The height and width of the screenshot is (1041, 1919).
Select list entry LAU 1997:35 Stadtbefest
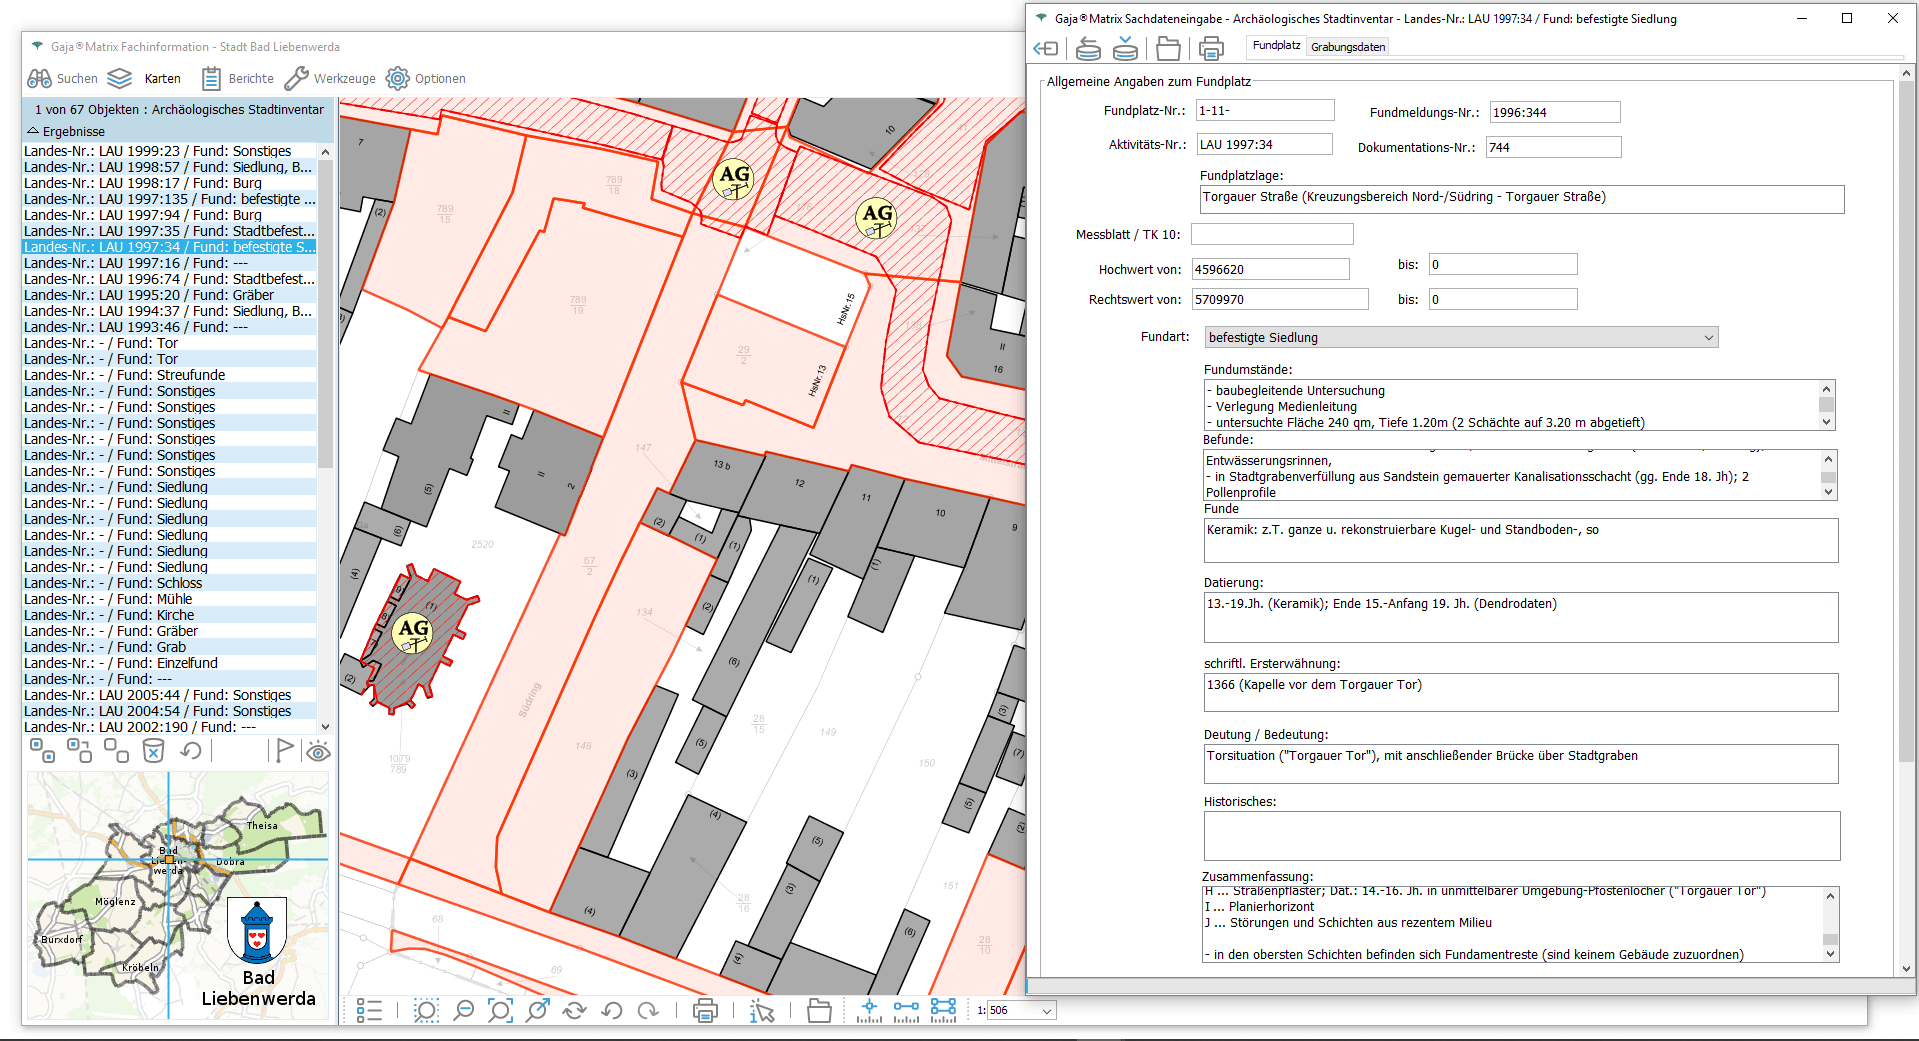coord(169,231)
